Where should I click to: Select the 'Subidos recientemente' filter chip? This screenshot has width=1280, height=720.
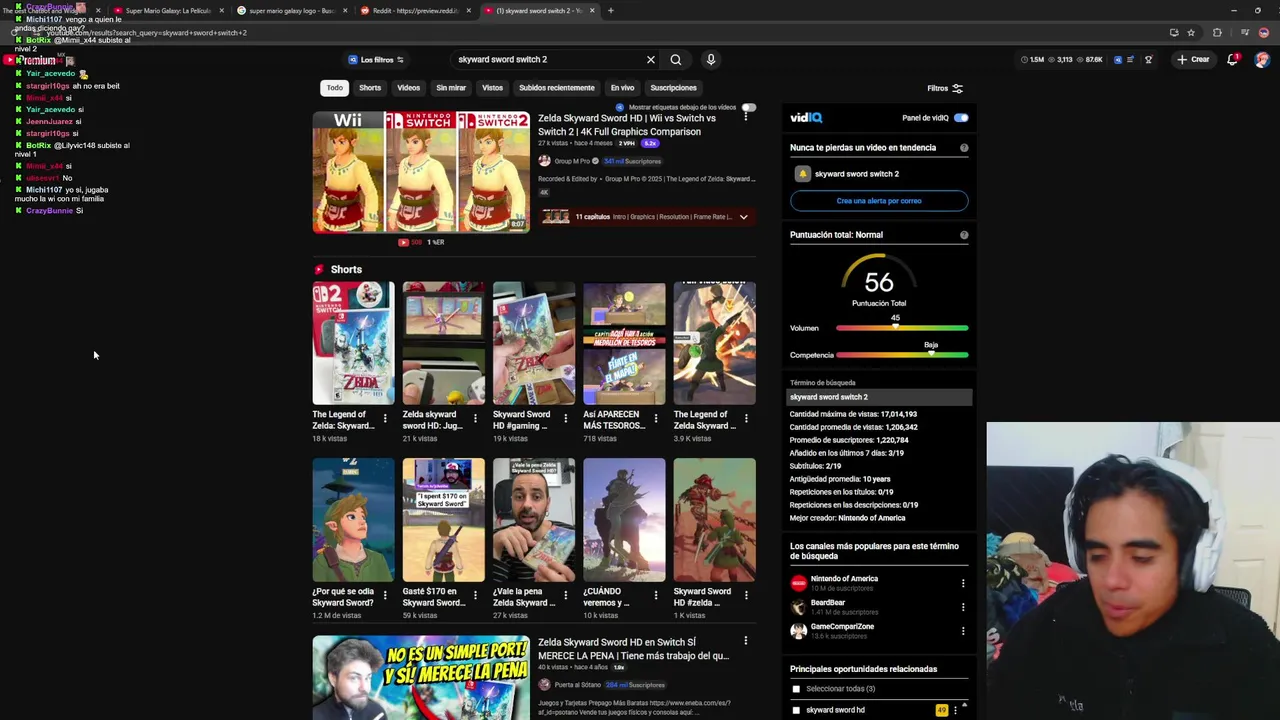pyautogui.click(x=557, y=88)
